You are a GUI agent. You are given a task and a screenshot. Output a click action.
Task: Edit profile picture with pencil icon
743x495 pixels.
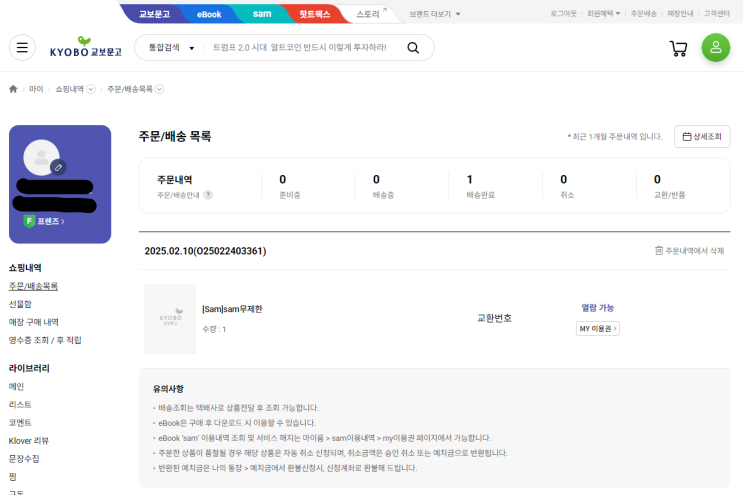click(58, 167)
